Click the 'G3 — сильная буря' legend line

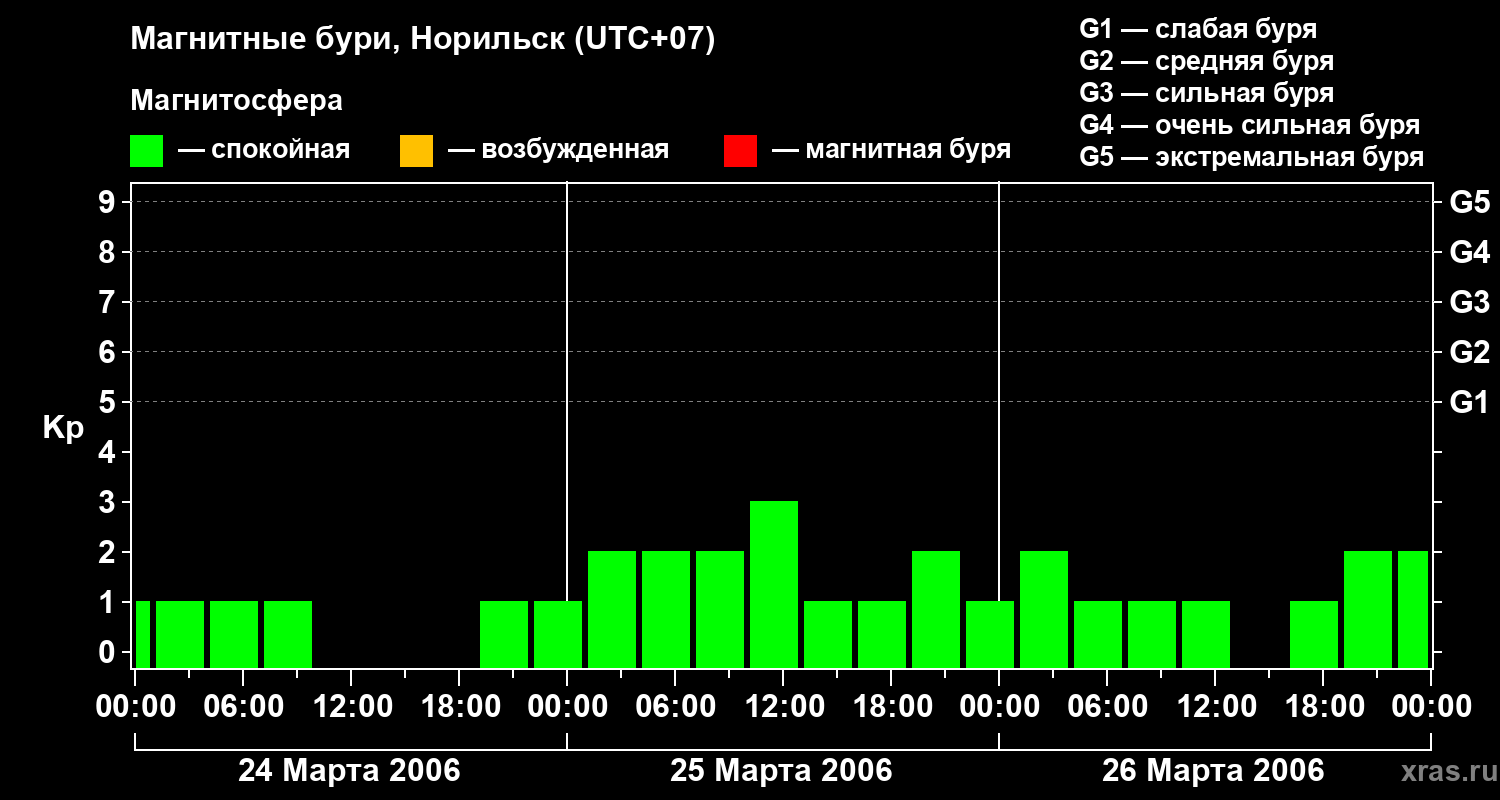1206,93
